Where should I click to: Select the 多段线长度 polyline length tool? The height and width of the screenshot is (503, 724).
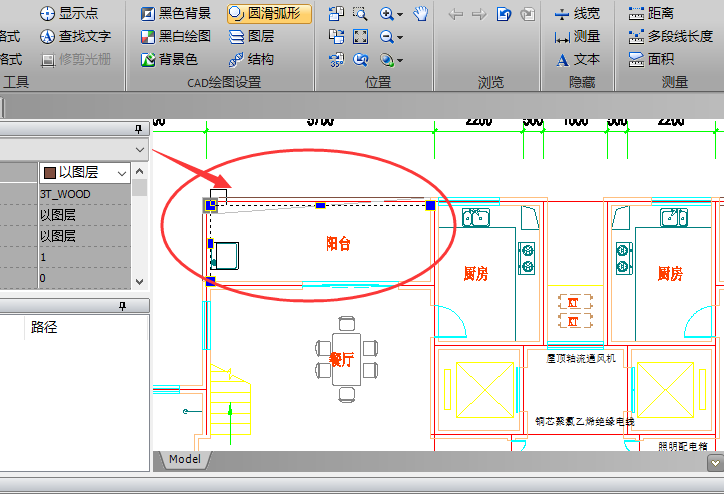[x=669, y=36]
